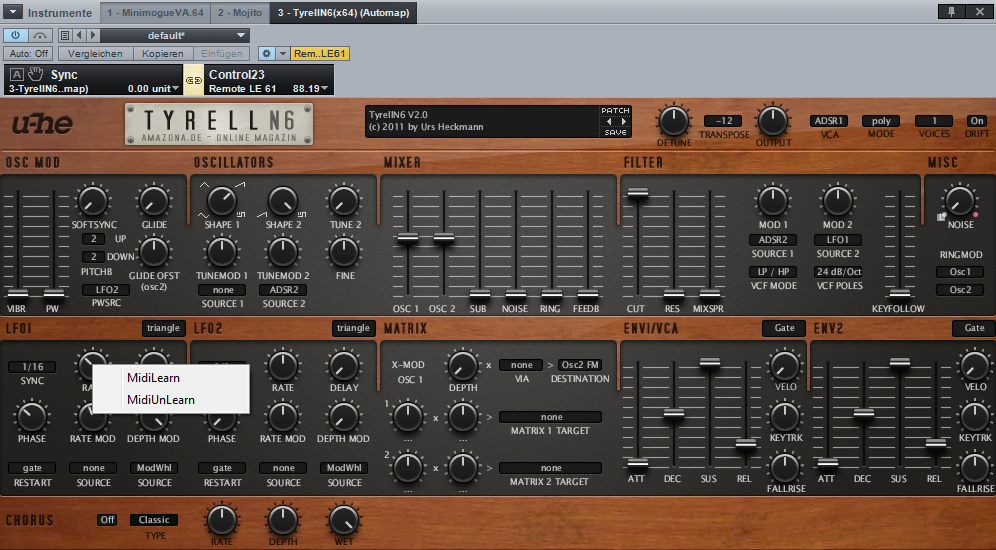Toggle the VCF POLES 24 dB/Oct selector

(838, 272)
